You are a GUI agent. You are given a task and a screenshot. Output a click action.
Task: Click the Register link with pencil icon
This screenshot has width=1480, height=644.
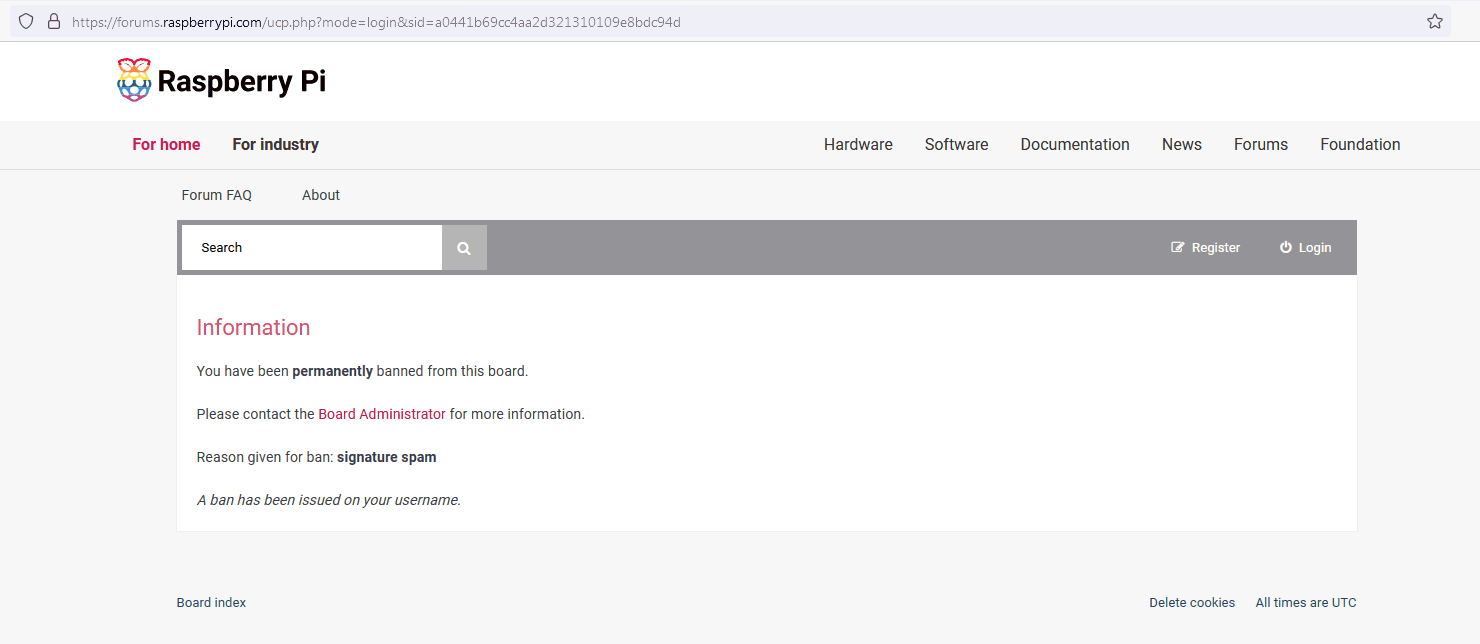click(1205, 248)
